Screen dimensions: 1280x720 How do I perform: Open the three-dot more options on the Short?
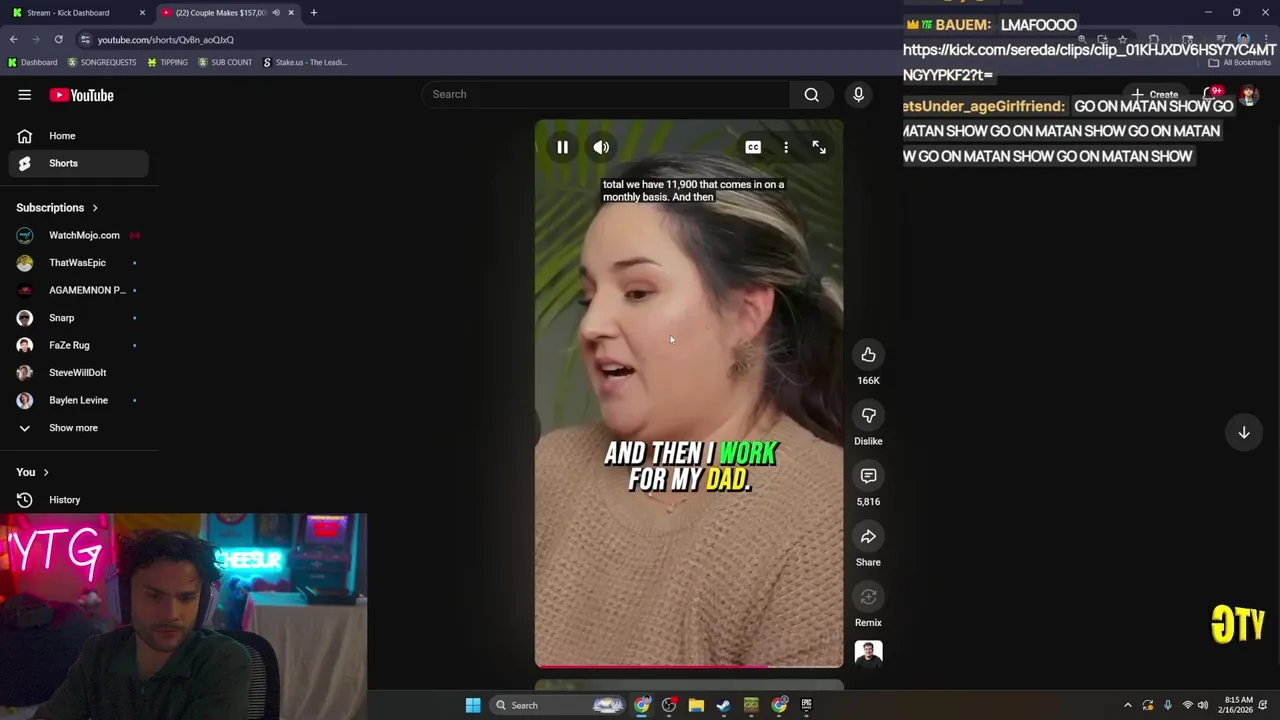pos(786,147)
